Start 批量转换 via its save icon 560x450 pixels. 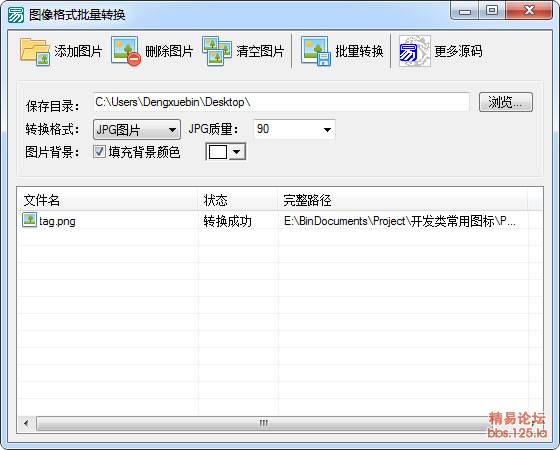[316, 51]
